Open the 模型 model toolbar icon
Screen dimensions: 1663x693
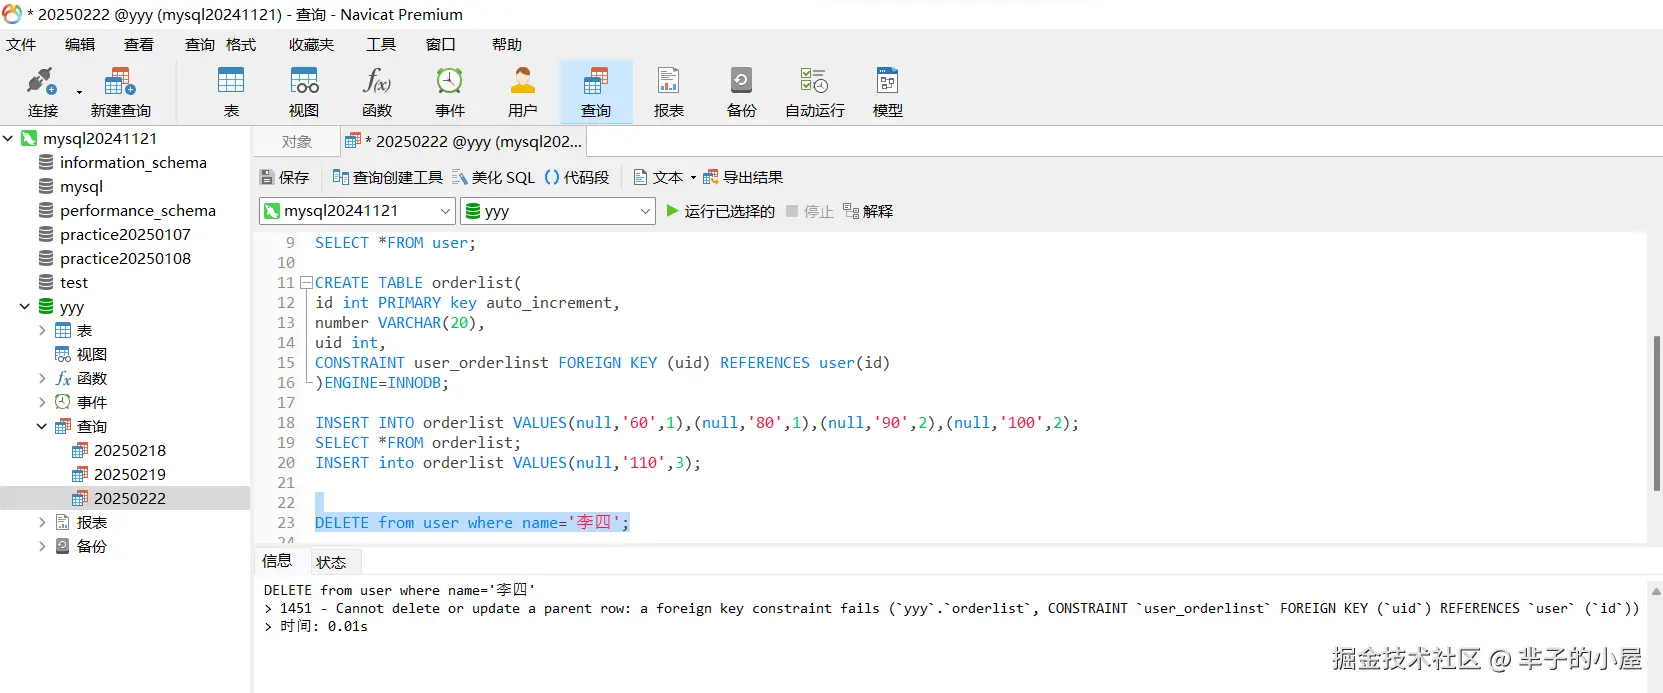(x=888, y=92)
